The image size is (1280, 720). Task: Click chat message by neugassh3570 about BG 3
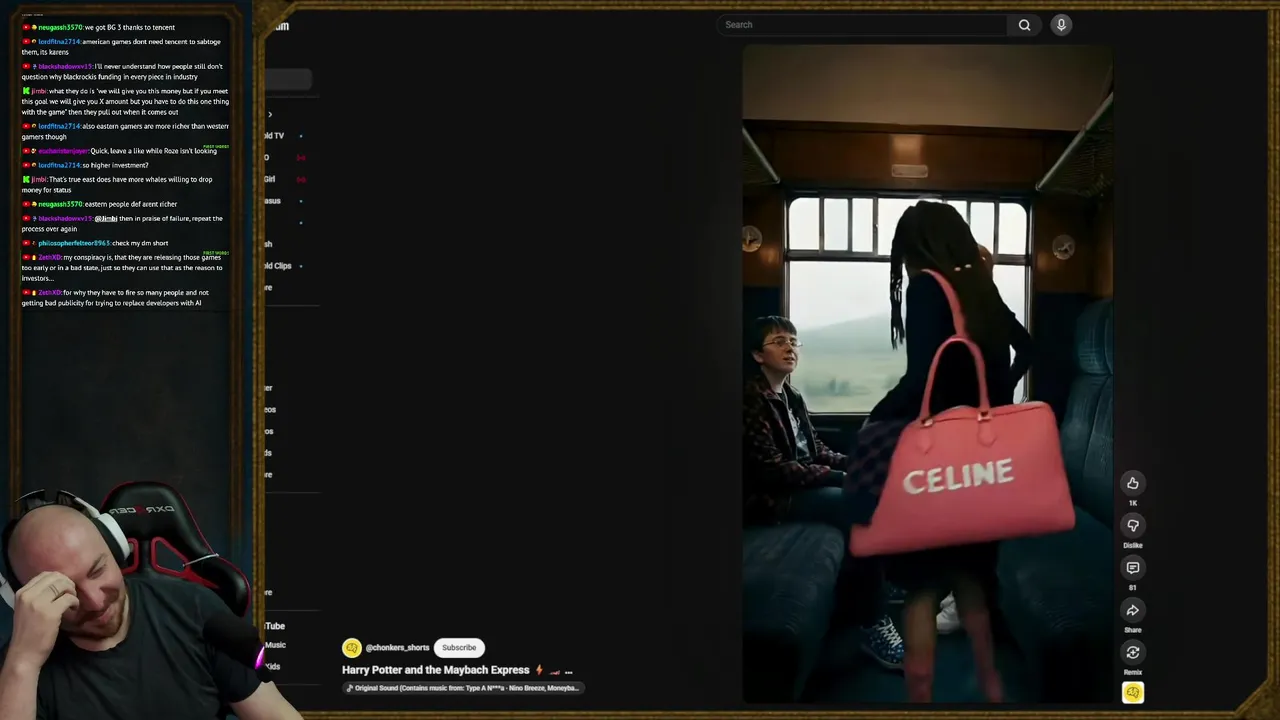[99, 27]
